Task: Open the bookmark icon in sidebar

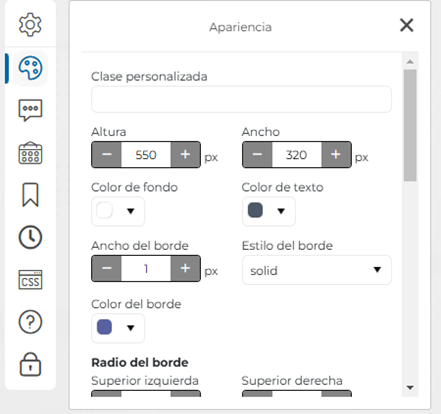Action: [x=30, y=195]
